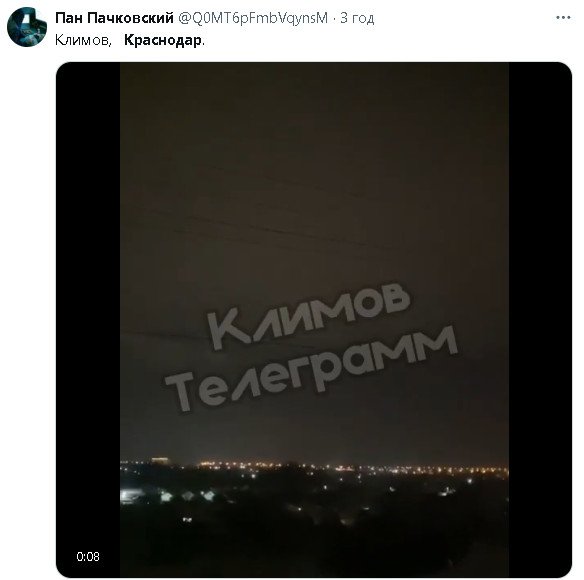Click the @Q0MT6pFmbVqynsM handle

point(253,18)
